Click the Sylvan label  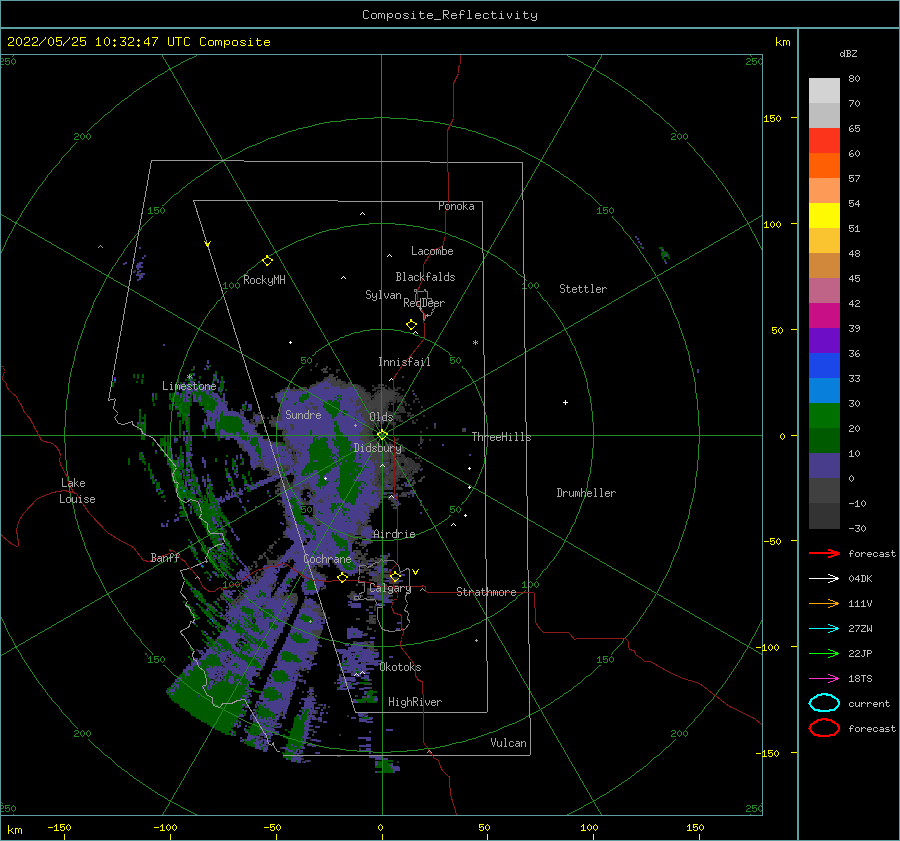pos(383,295)
